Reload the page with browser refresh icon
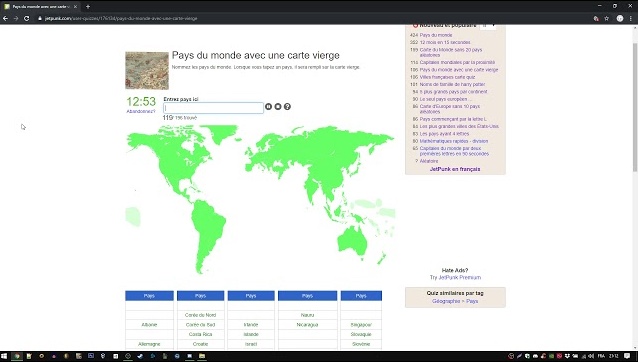638x362 pixels. (x=26, y=18)
